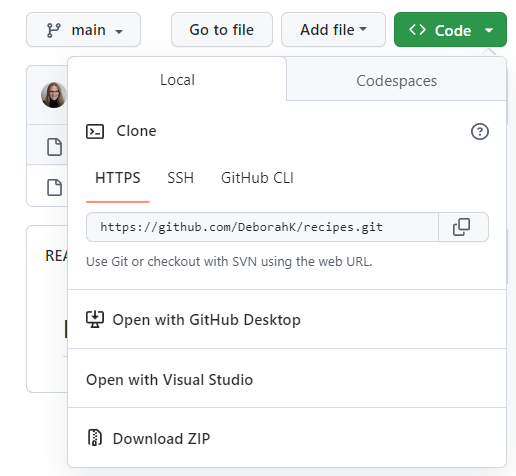Image resolution: width=516 pixels, height=476 pixels.
Task: Switch to the Codespaces tab
Action: click(x=396, y=80)
